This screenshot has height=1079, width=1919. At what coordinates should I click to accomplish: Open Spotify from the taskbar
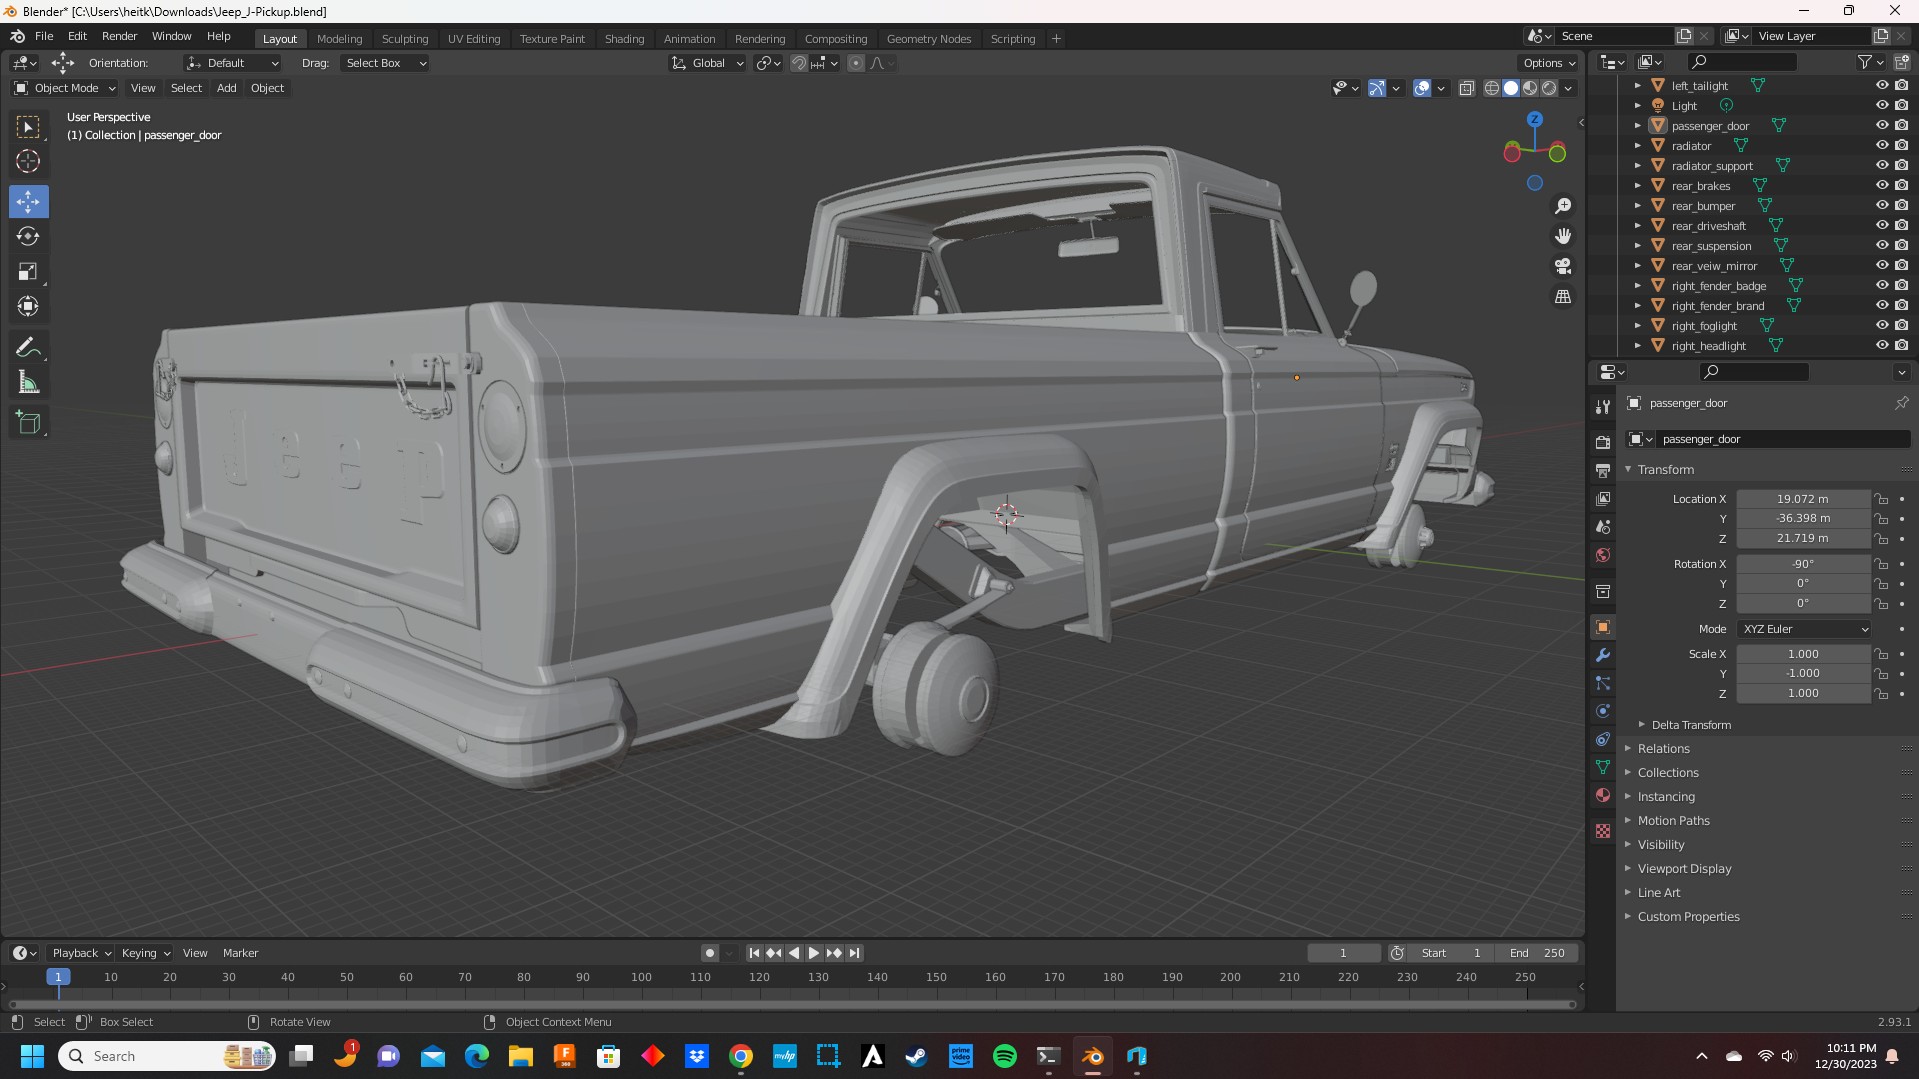click(x=1004, y=1056)
